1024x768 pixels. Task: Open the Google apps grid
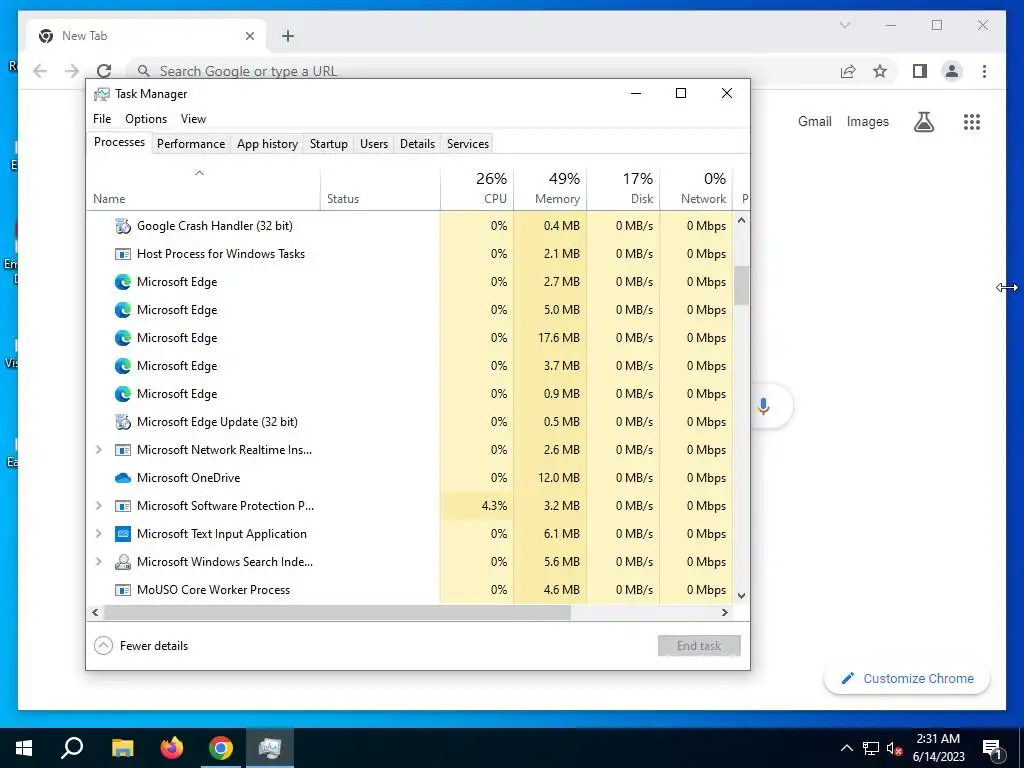972,121
